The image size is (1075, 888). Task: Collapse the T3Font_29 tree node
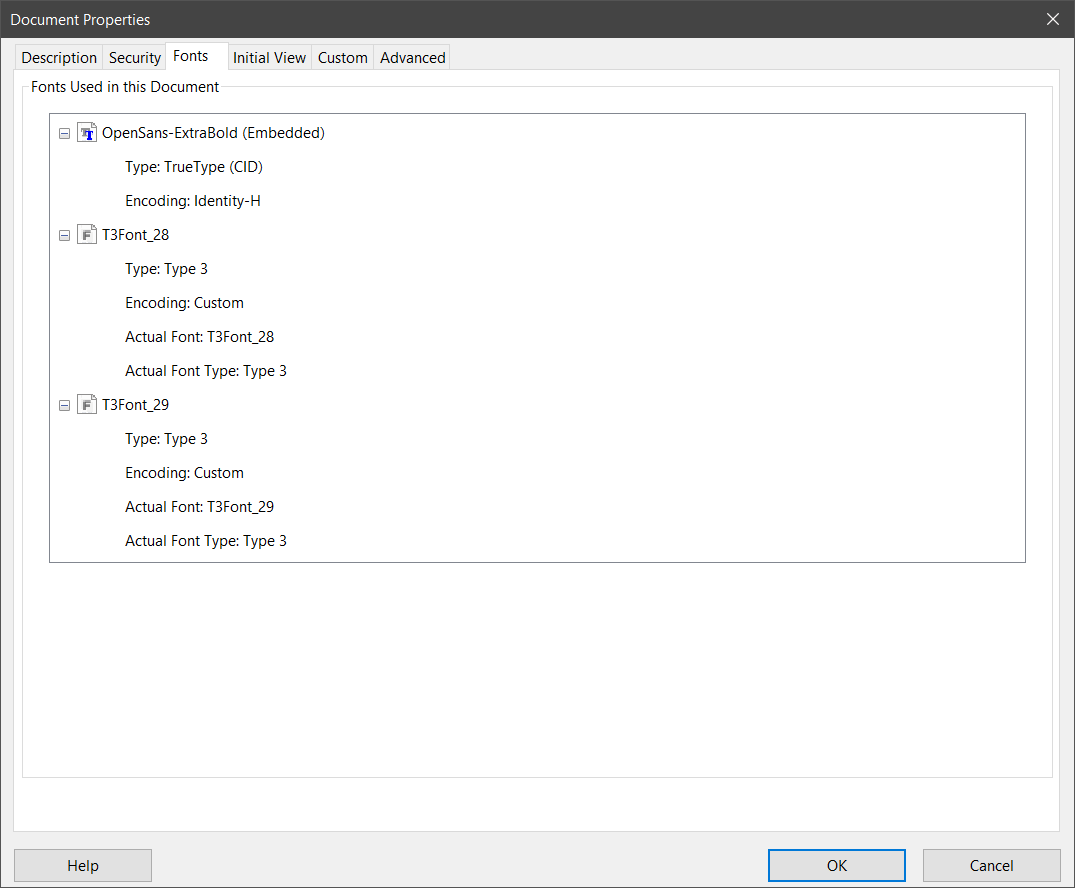pyautogui.click(x=64, y=406)
